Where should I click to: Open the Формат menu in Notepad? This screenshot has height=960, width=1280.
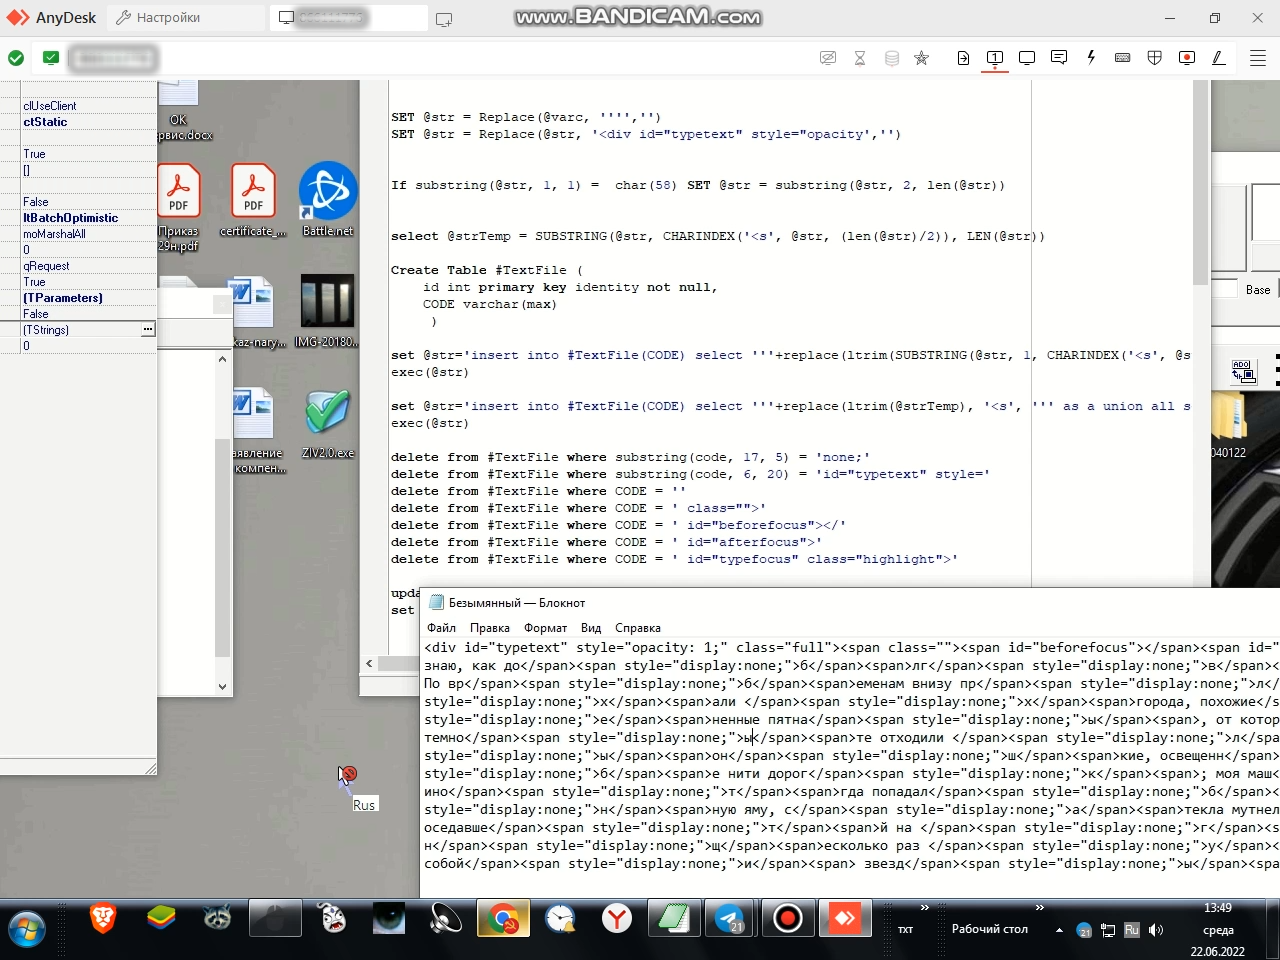tap(545, 628)
